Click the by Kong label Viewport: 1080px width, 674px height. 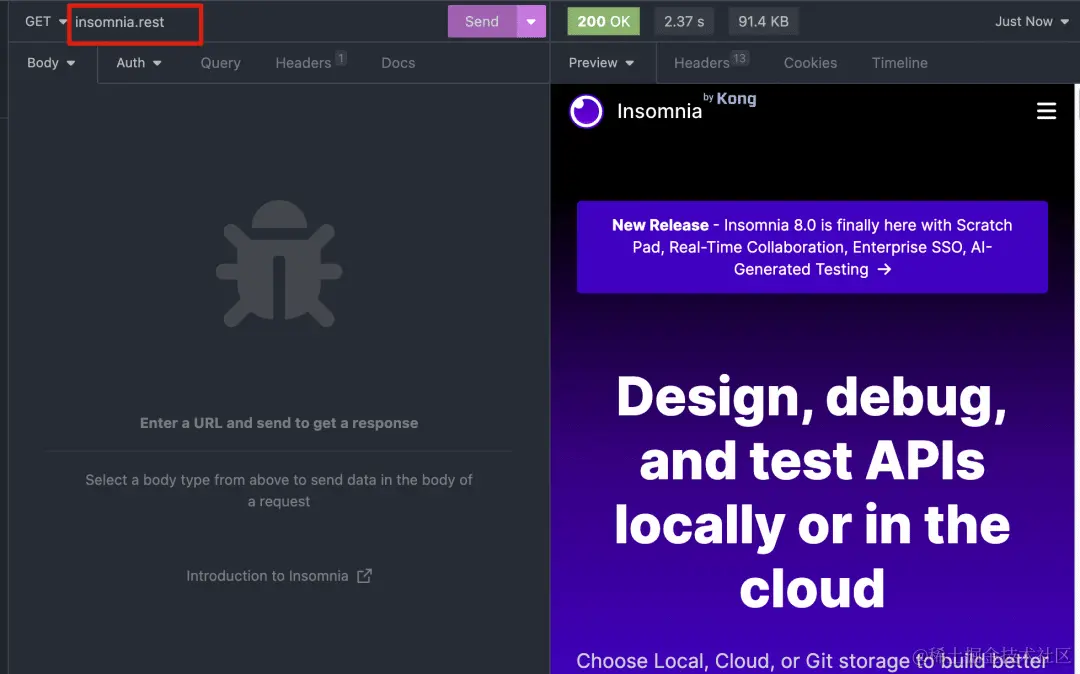(729, 98)
